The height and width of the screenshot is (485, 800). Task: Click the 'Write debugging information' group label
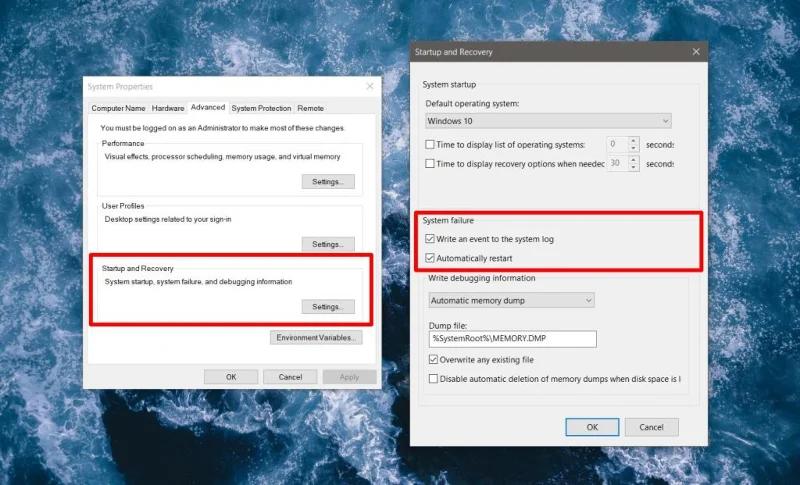(x=482, y=278)
